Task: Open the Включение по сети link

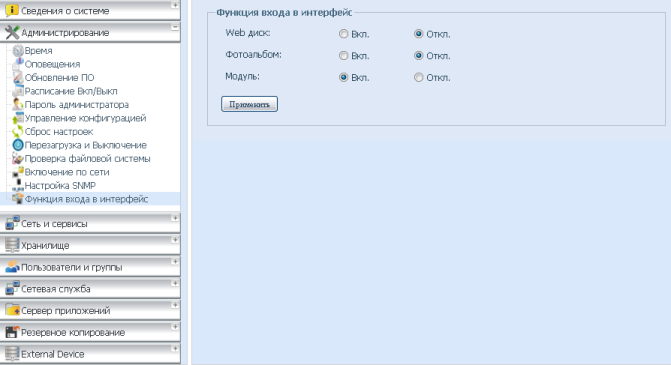Action: point(67,172)
